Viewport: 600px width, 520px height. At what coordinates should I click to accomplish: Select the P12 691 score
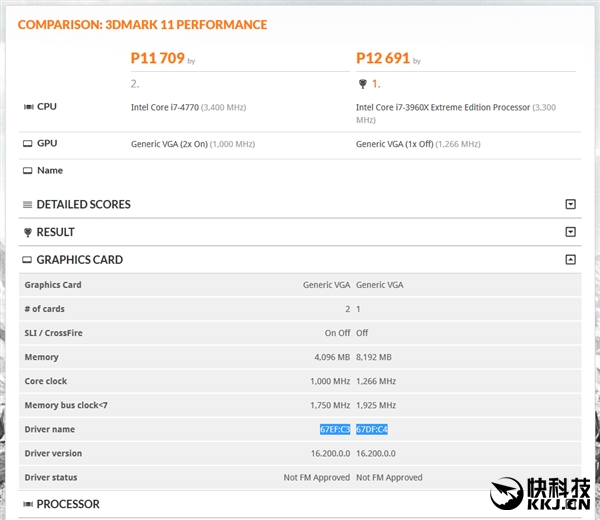[x=383, y=58]
